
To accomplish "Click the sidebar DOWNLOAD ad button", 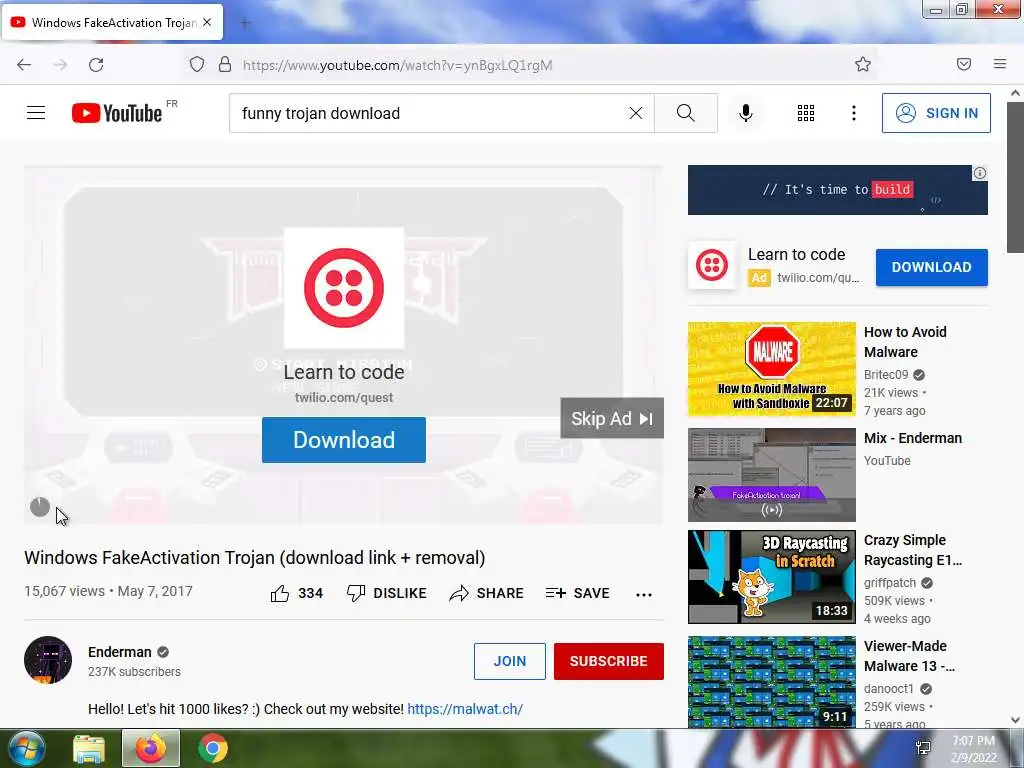I will pyautogui.click(x=931, y=267).
